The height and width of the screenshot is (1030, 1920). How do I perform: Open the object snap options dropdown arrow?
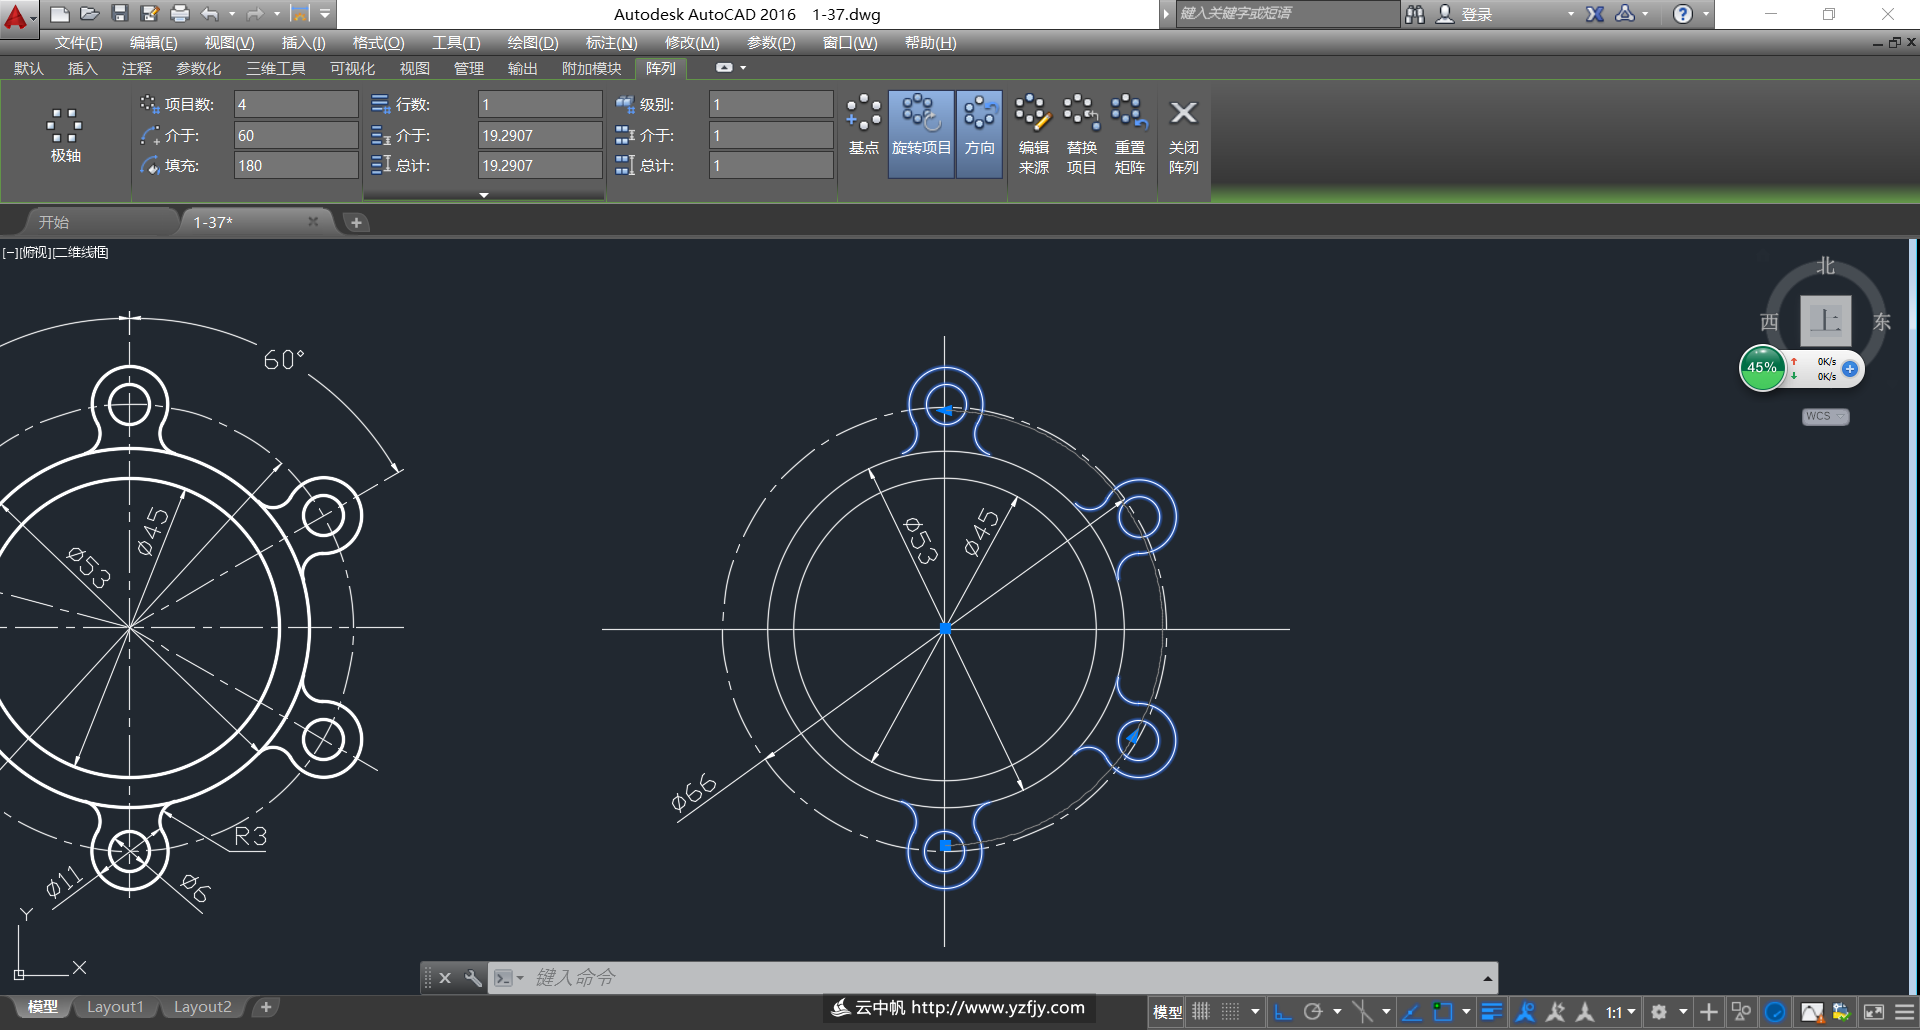(x=1466, y=1012)
